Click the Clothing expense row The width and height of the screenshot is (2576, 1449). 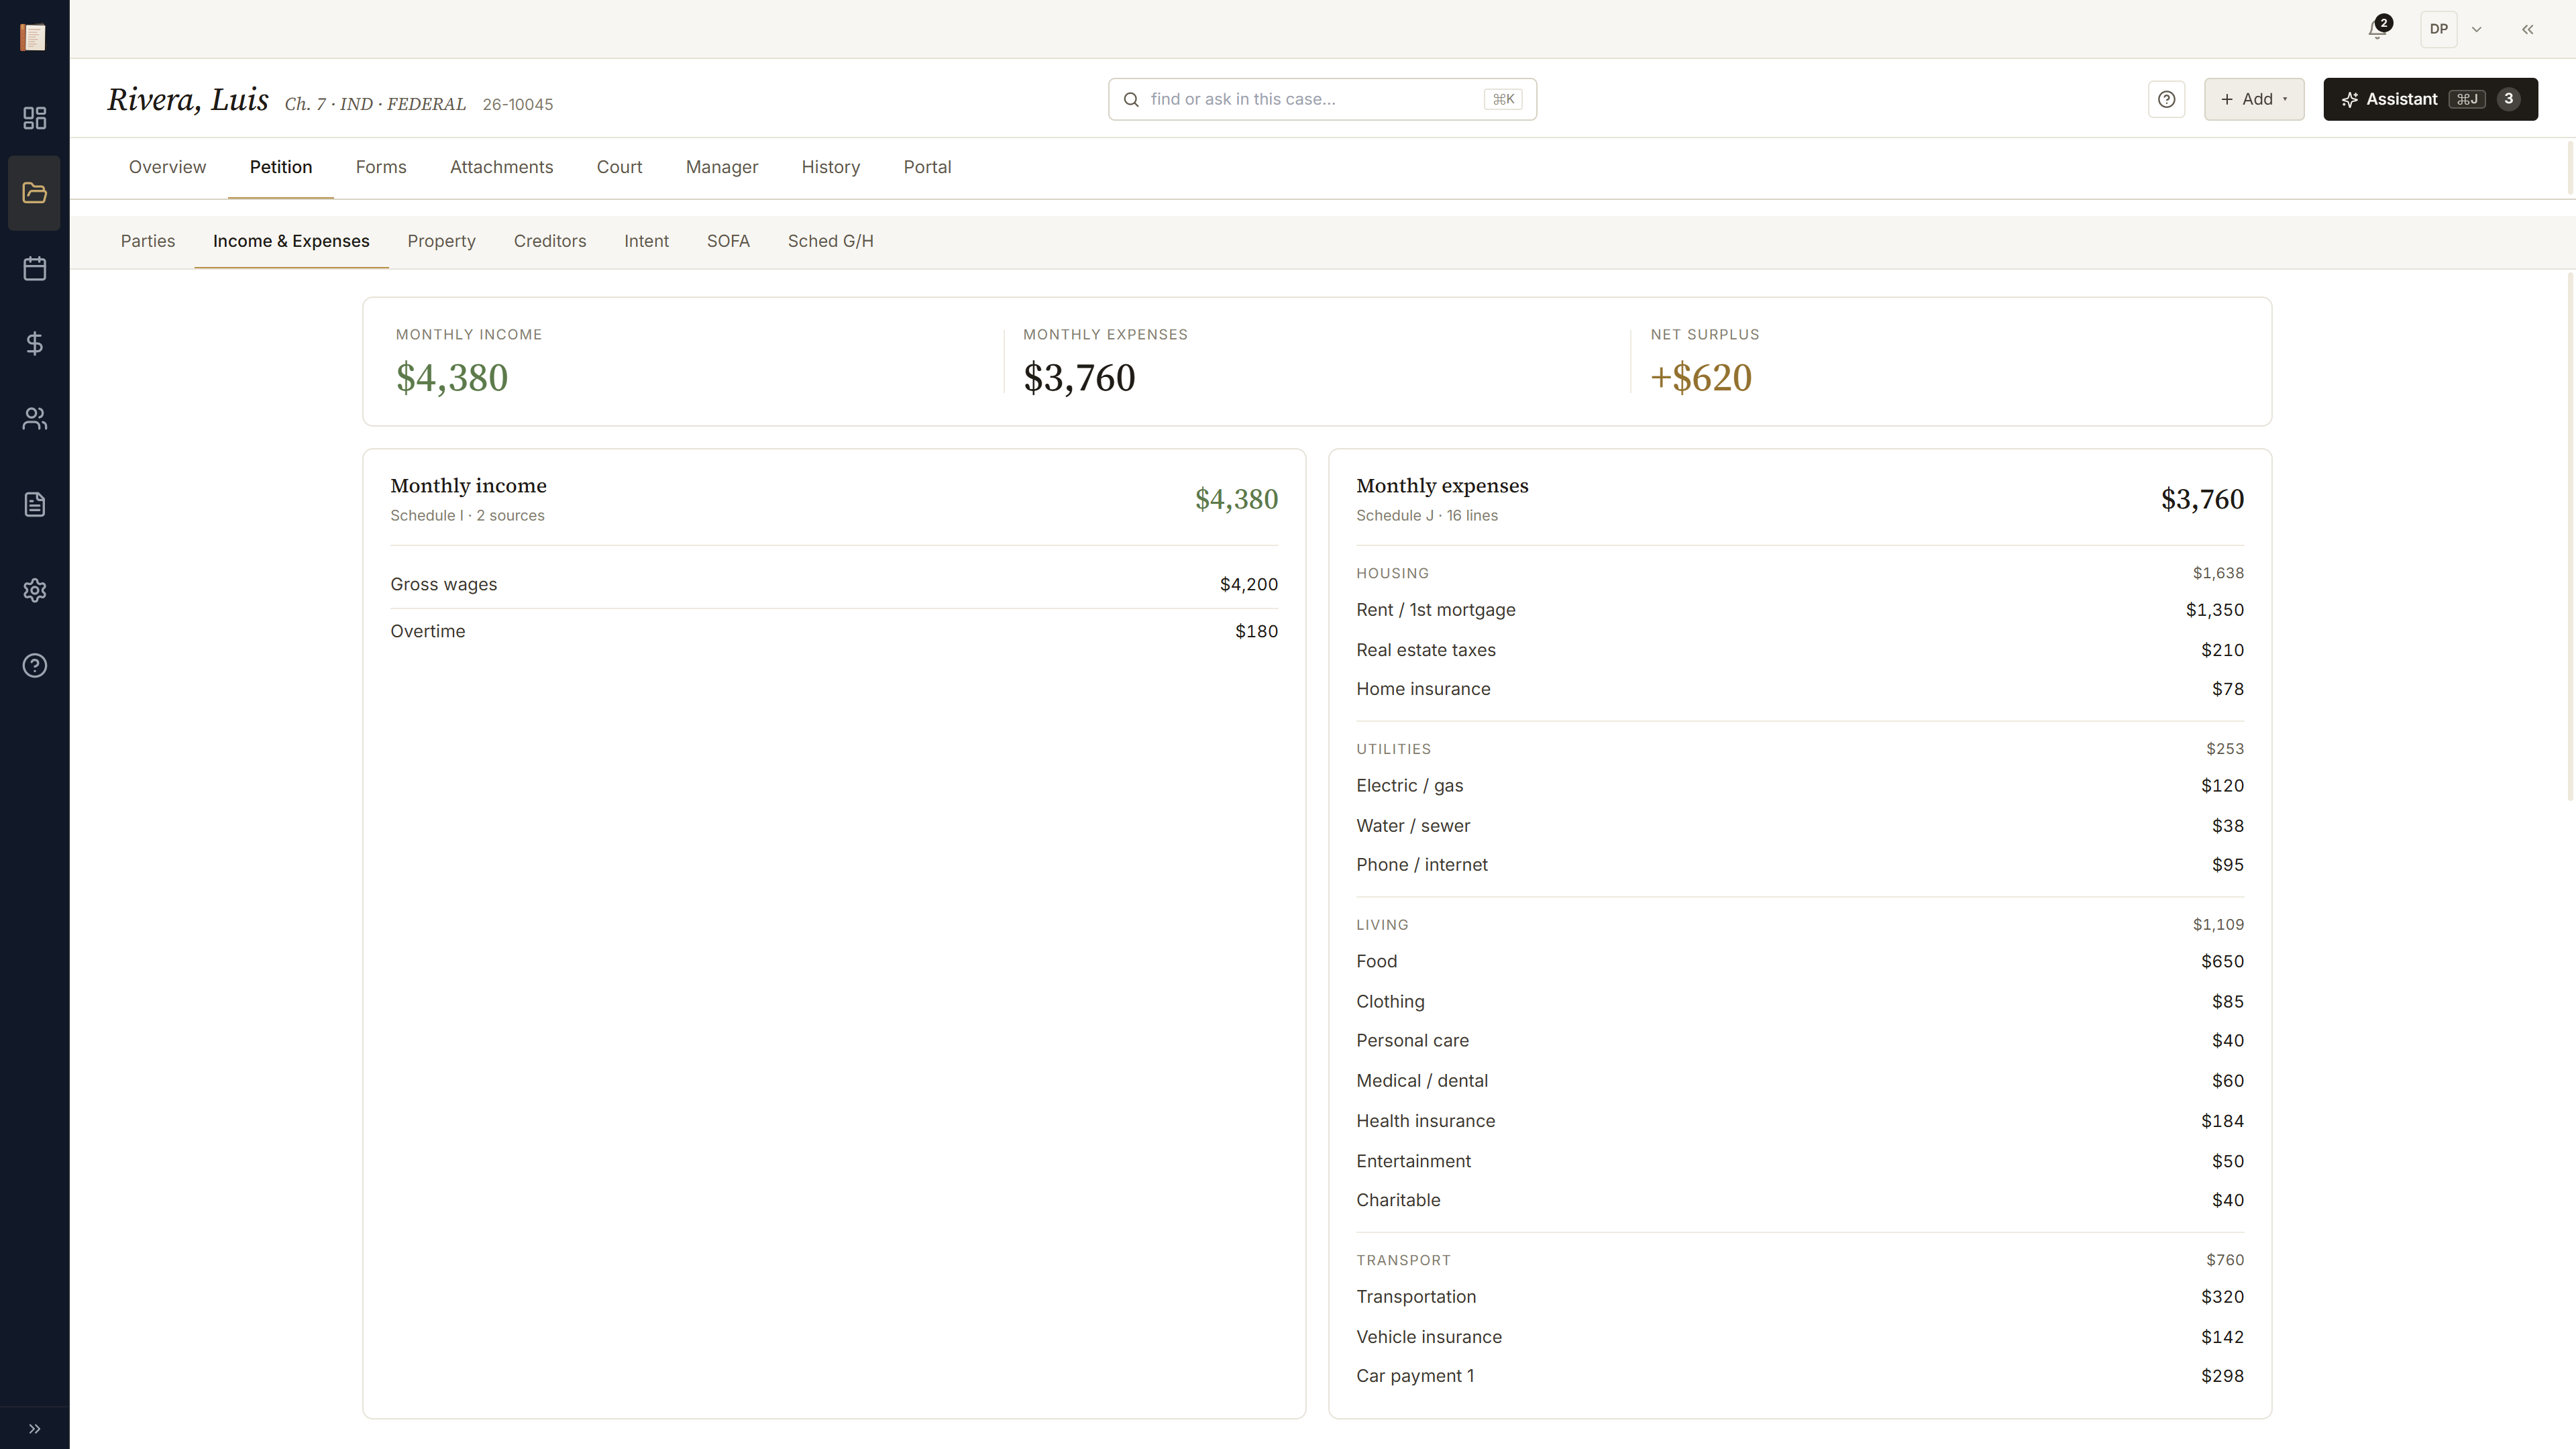click(1799, 1001)
